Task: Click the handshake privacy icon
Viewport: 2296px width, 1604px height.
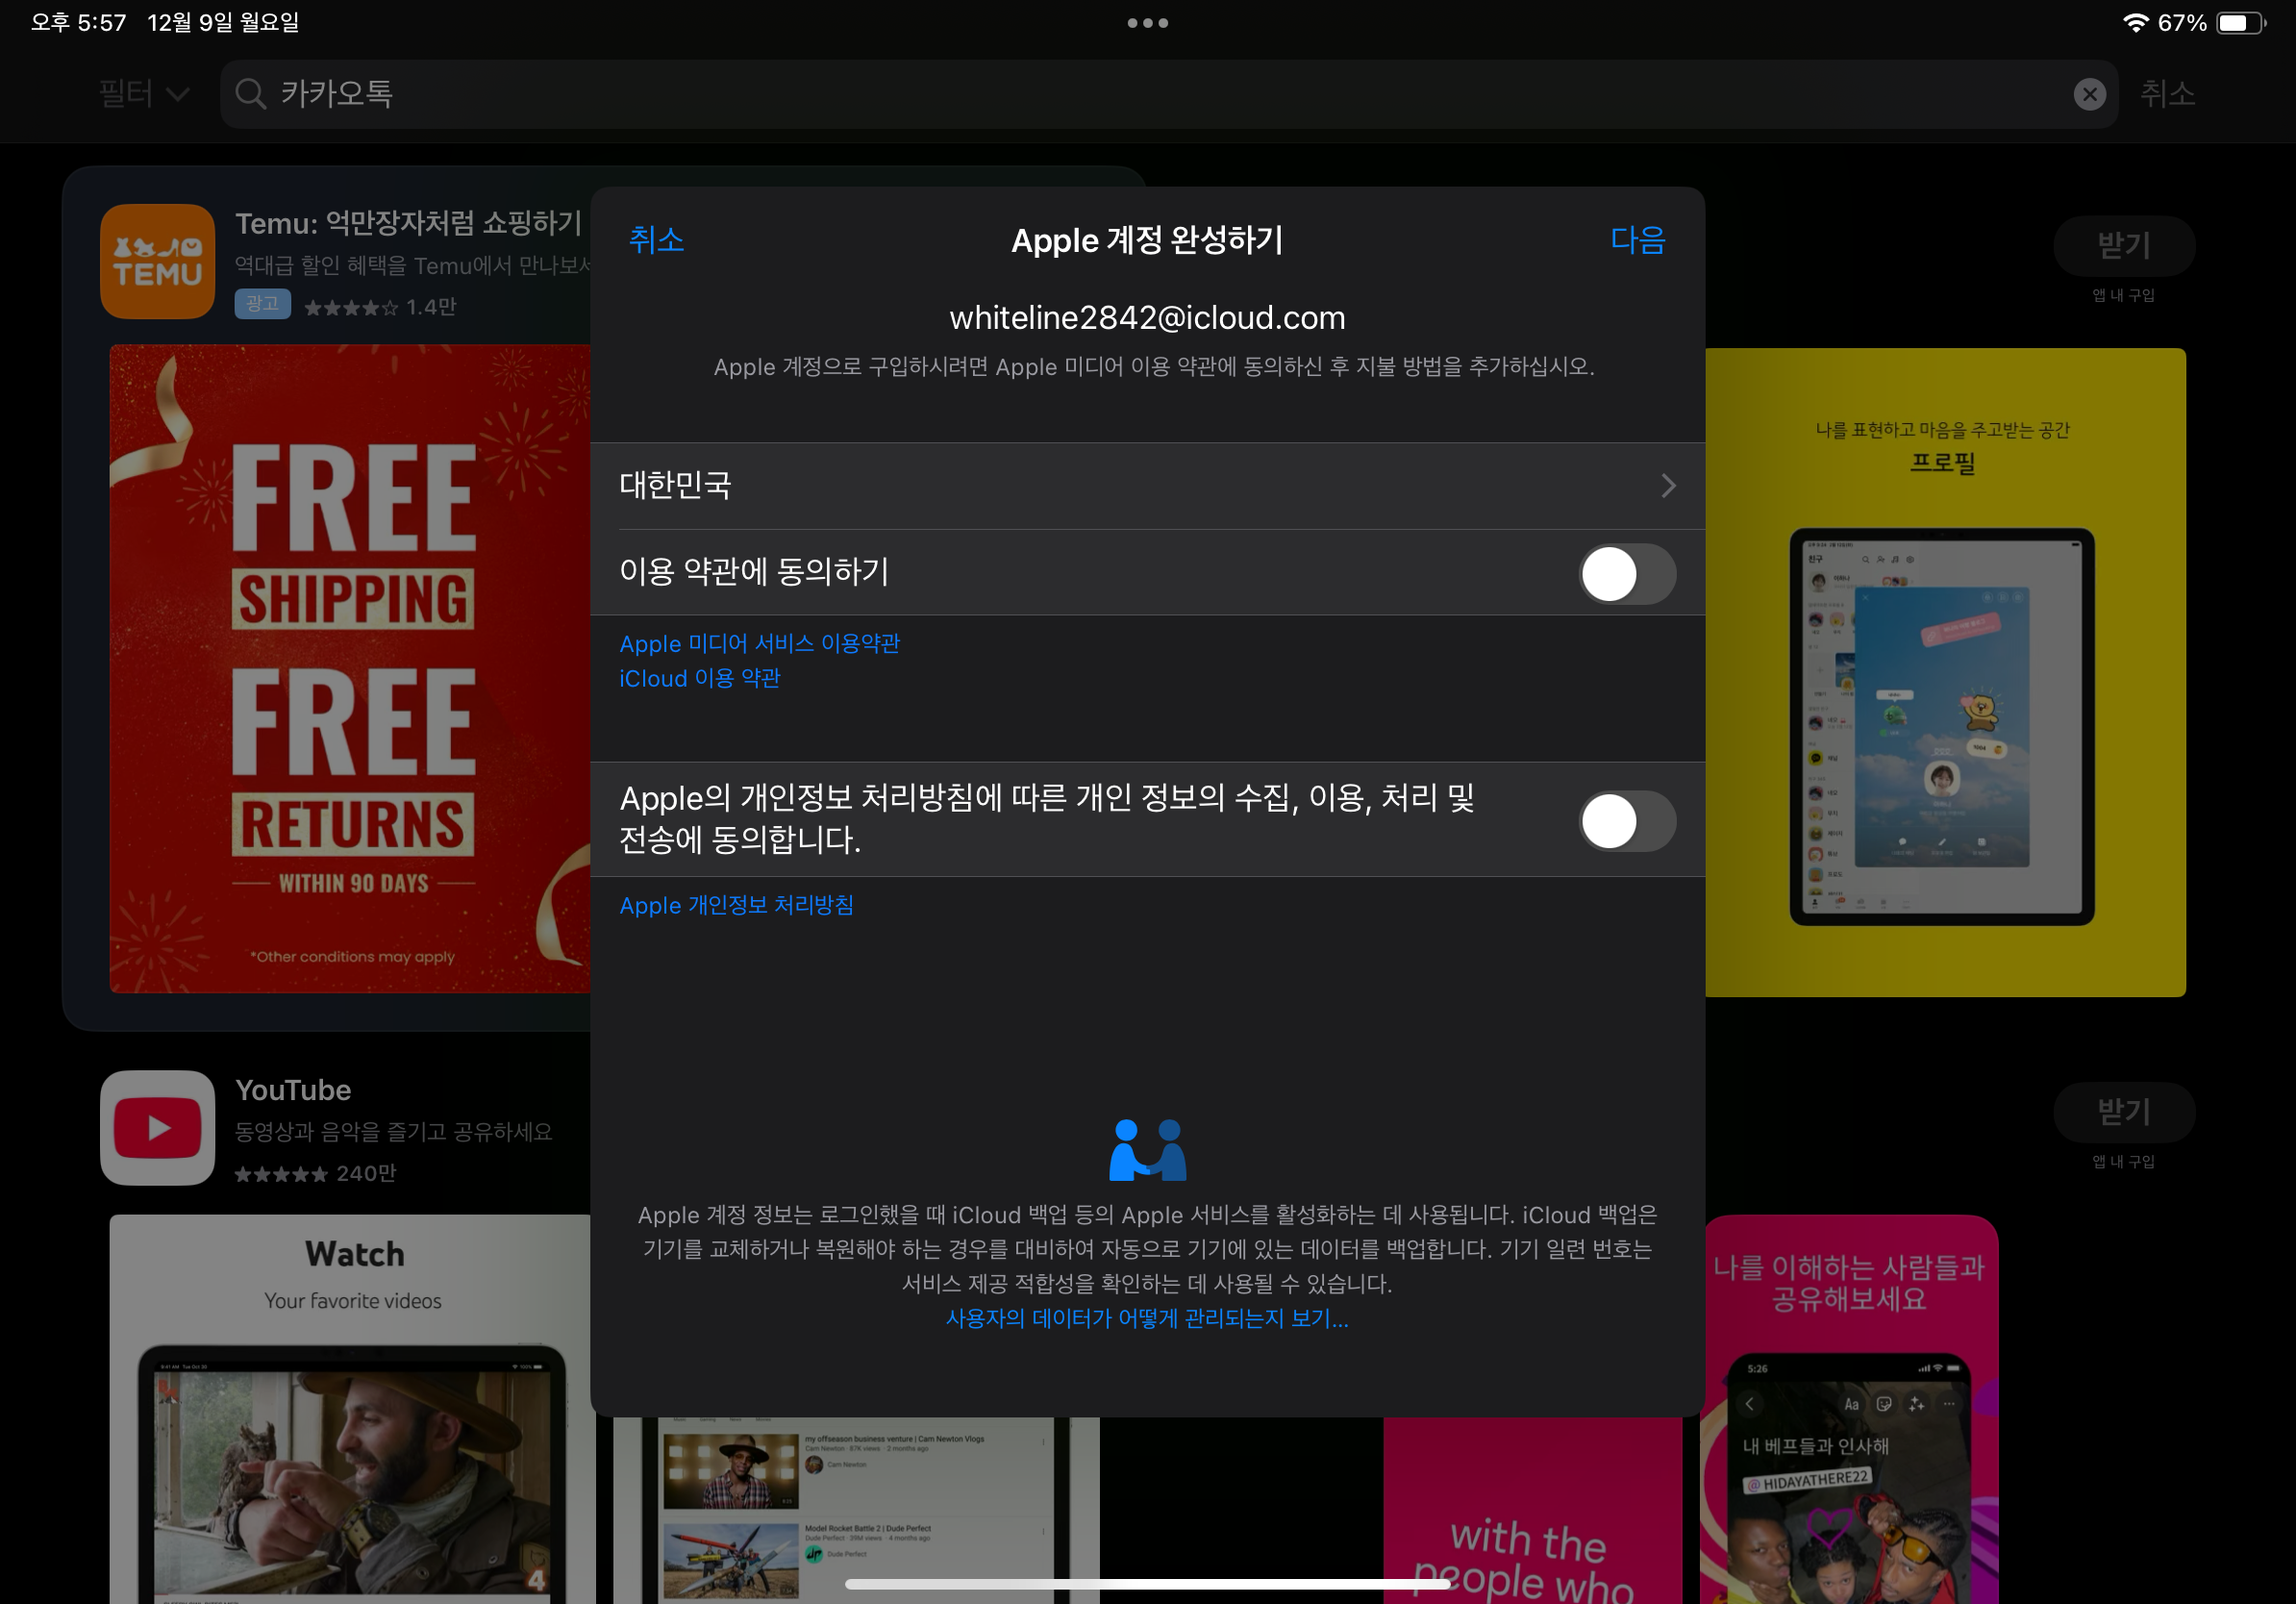Action: coord(1147,1150)
